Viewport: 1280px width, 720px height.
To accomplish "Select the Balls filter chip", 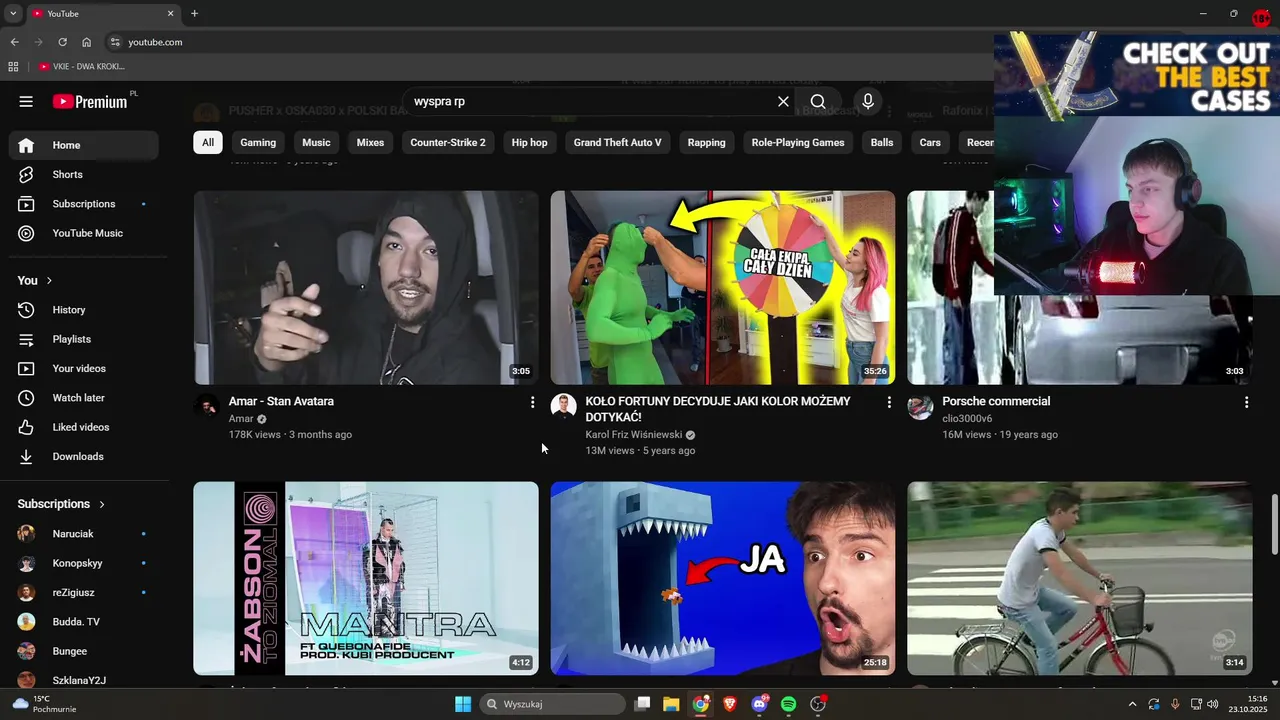I will (882, 142).
